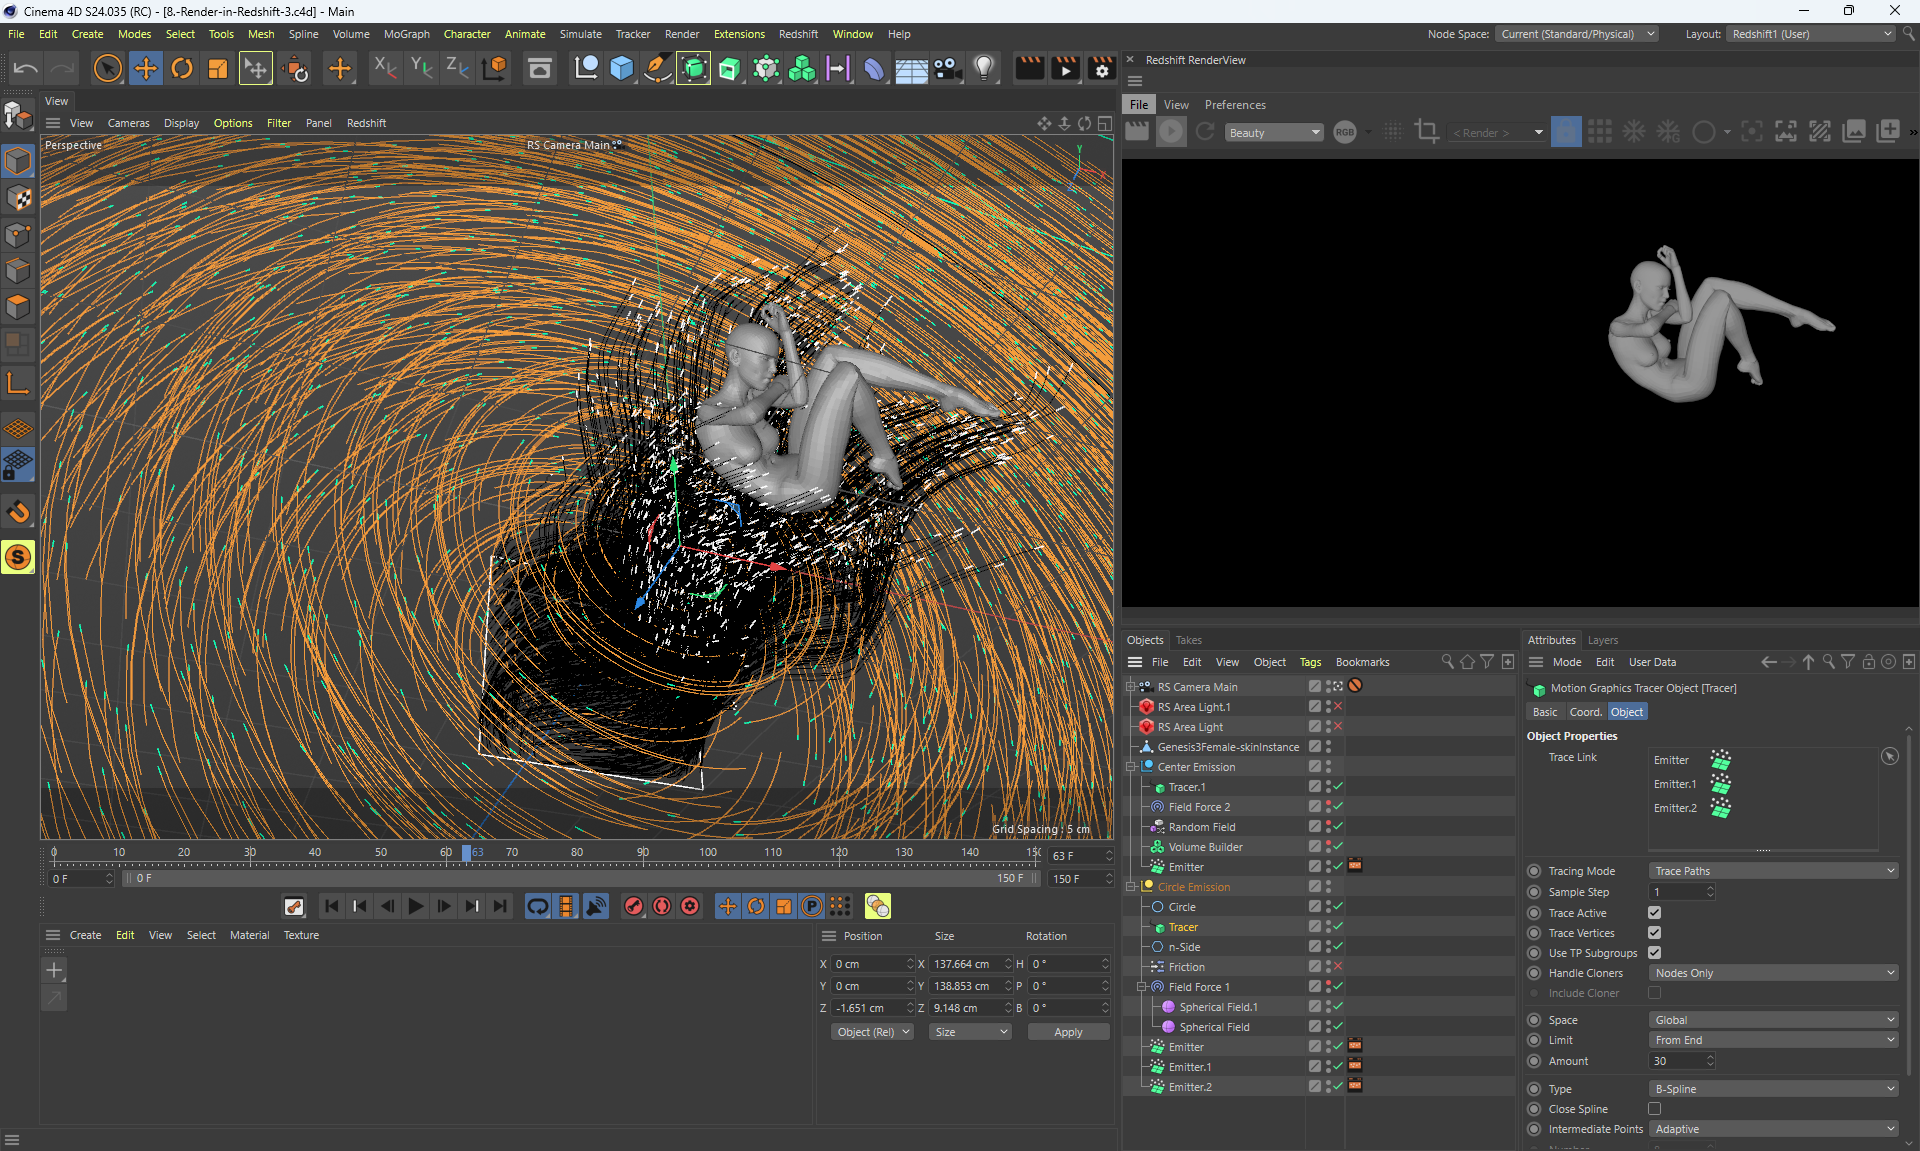Open Edit Render Settings icon
The height and width of the screenshot is (1151, 1920).
click(x=1101, y=68)
